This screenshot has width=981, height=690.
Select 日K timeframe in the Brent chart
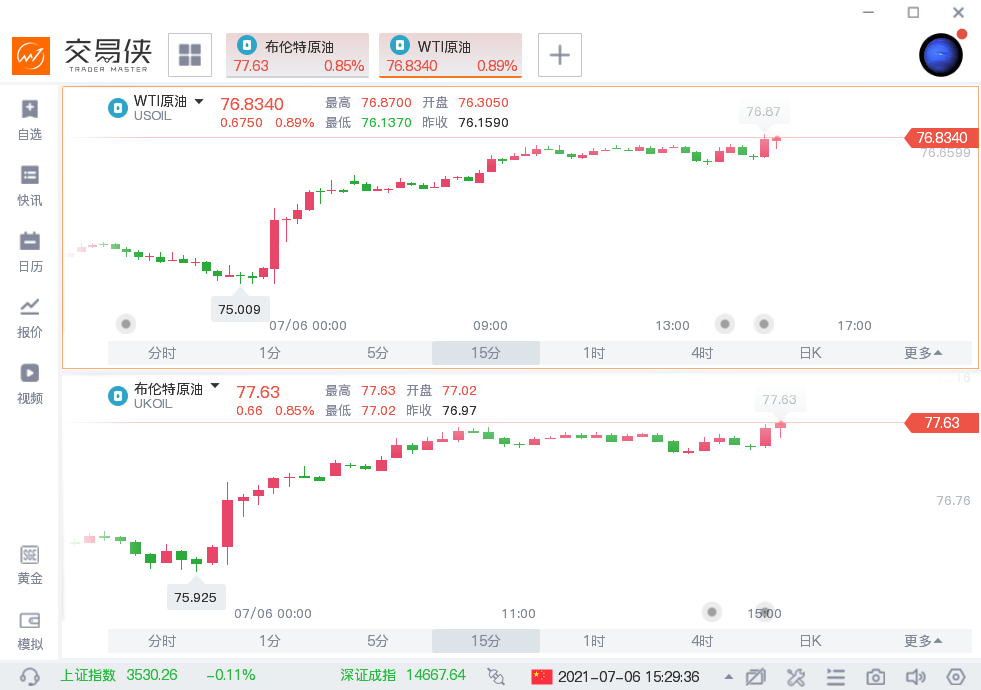pos(810,641)
